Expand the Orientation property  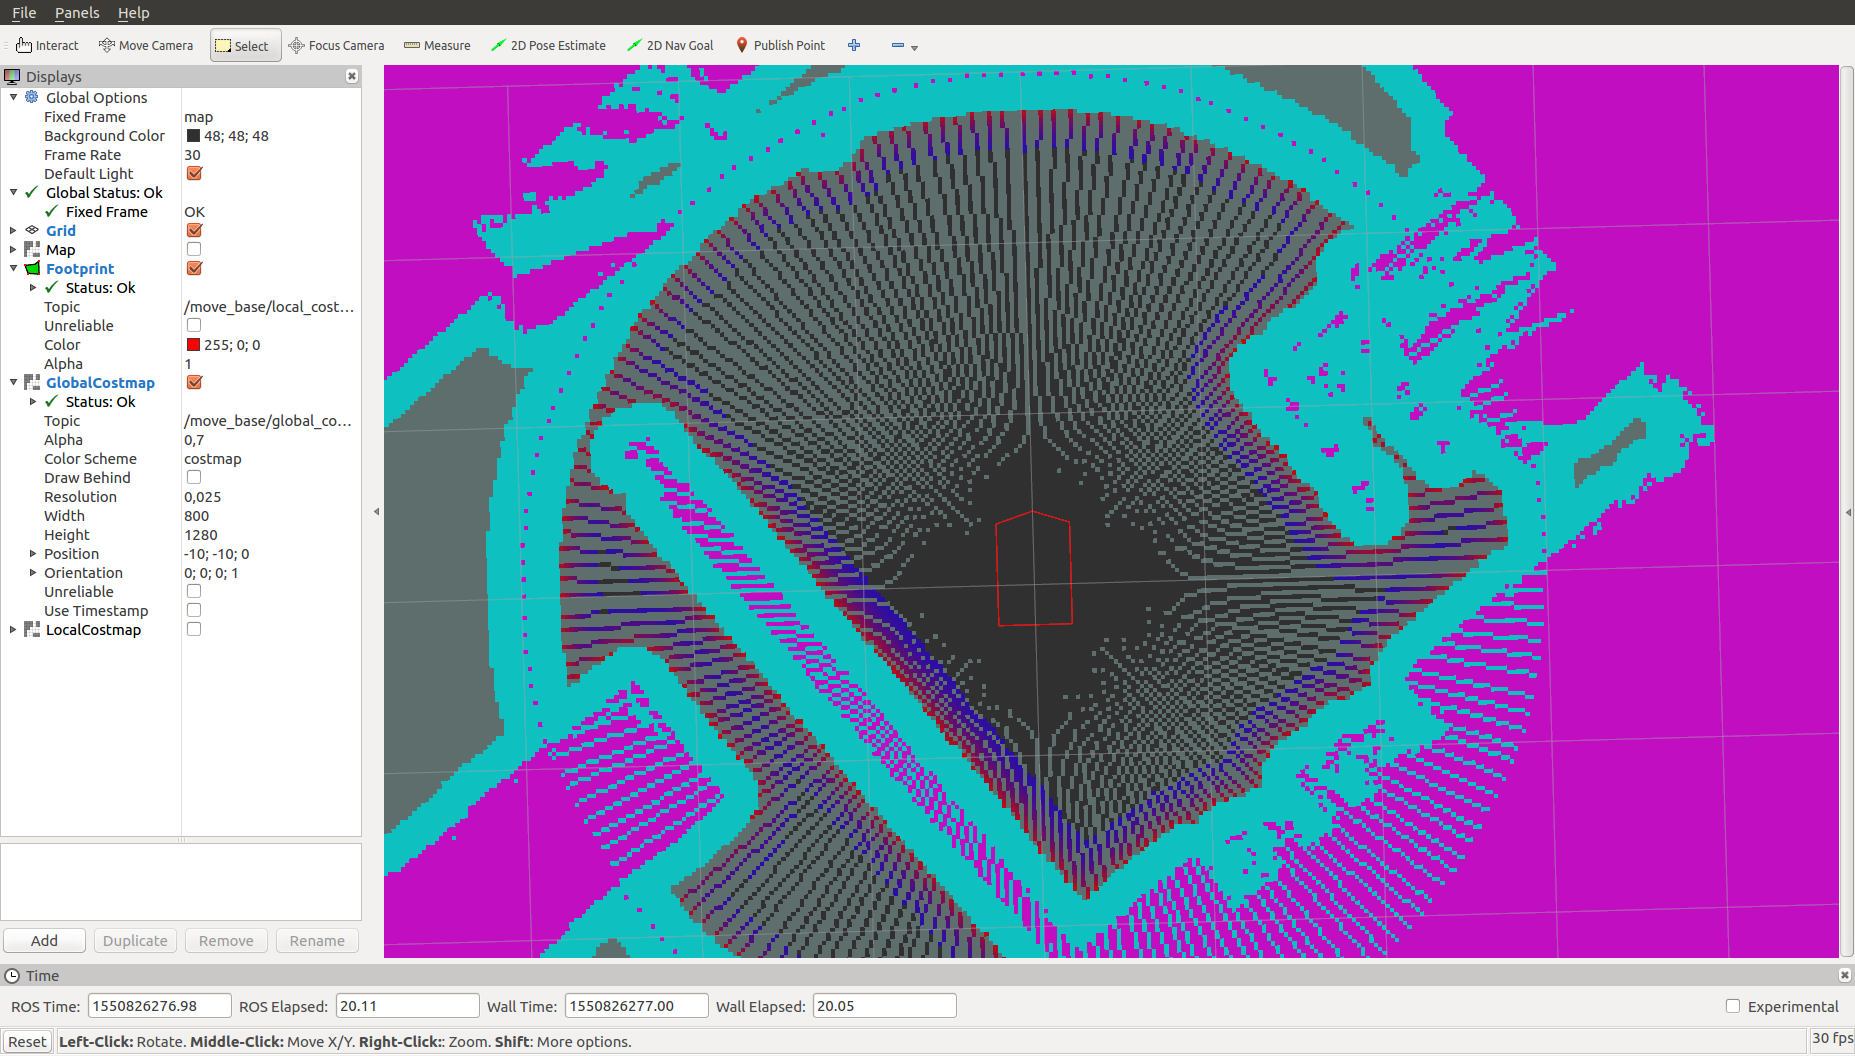pyautogui.click(x=33, y=572)
